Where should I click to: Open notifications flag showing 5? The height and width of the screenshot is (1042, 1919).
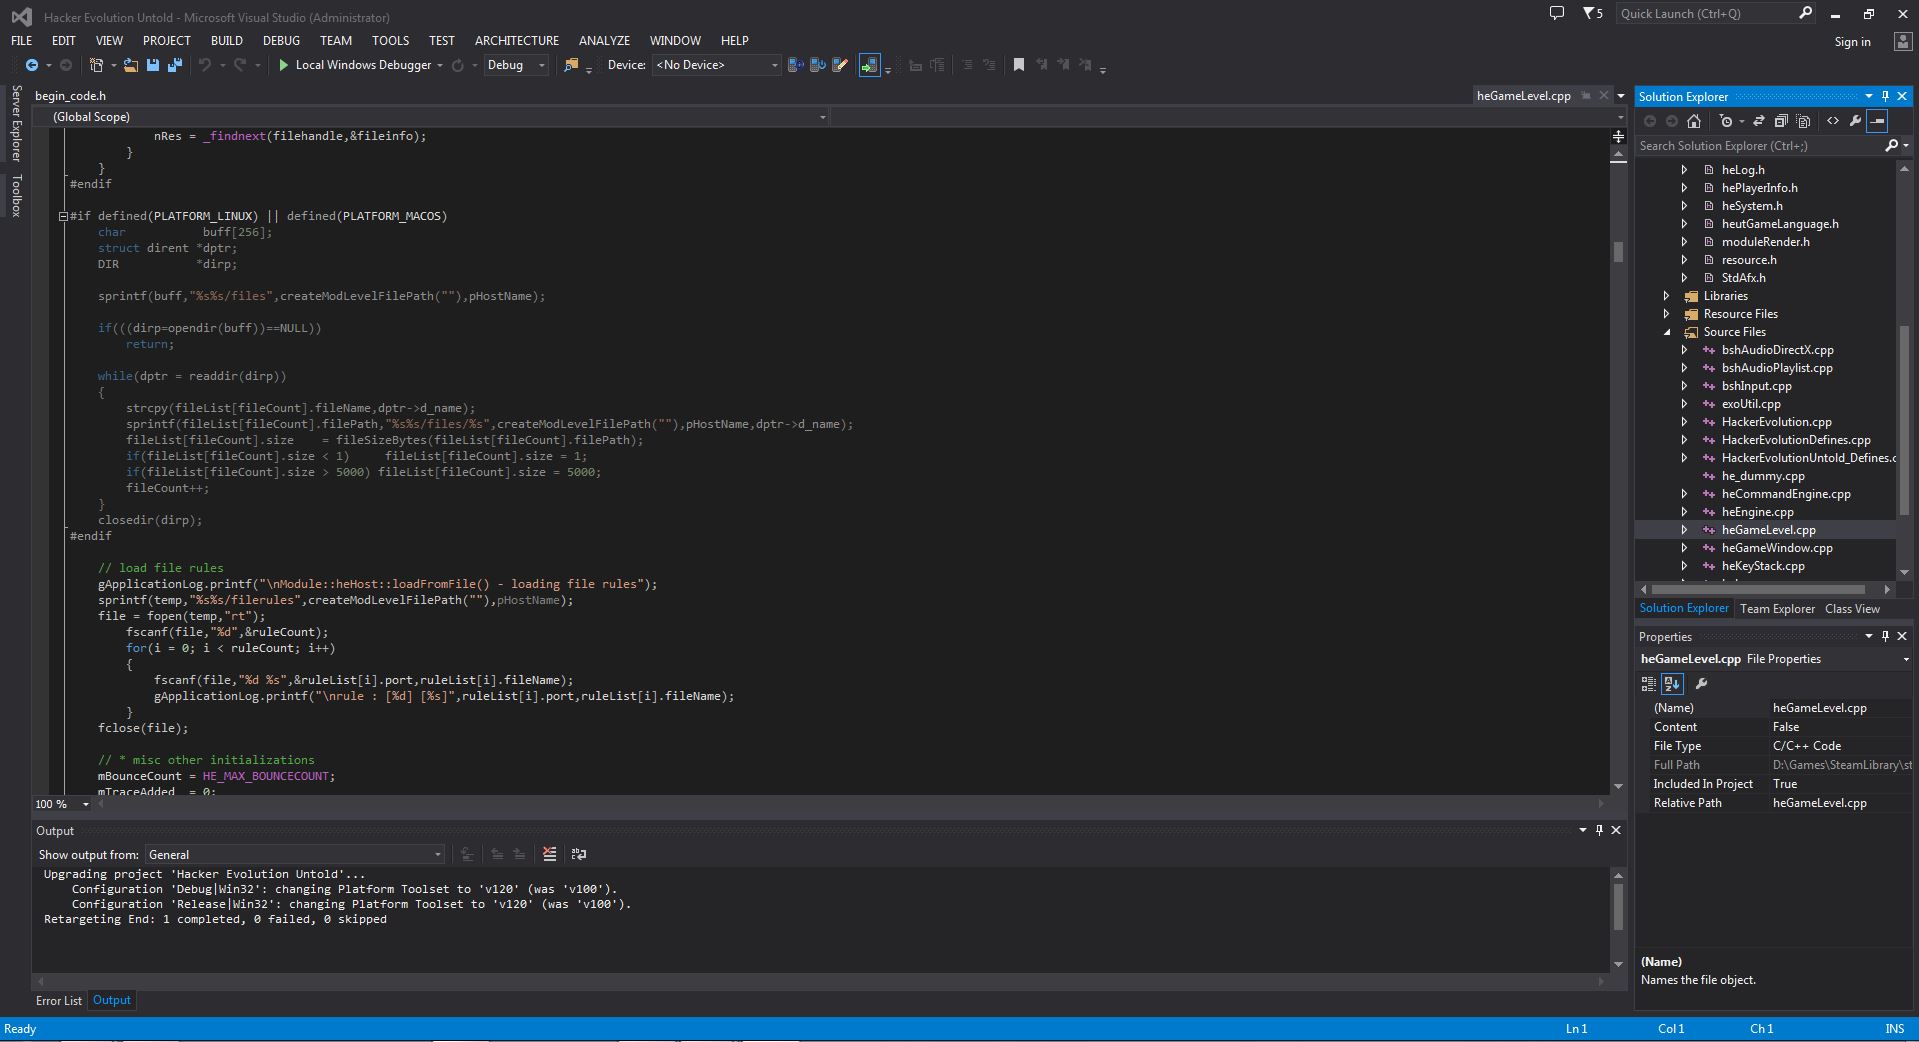(1592, 14)
